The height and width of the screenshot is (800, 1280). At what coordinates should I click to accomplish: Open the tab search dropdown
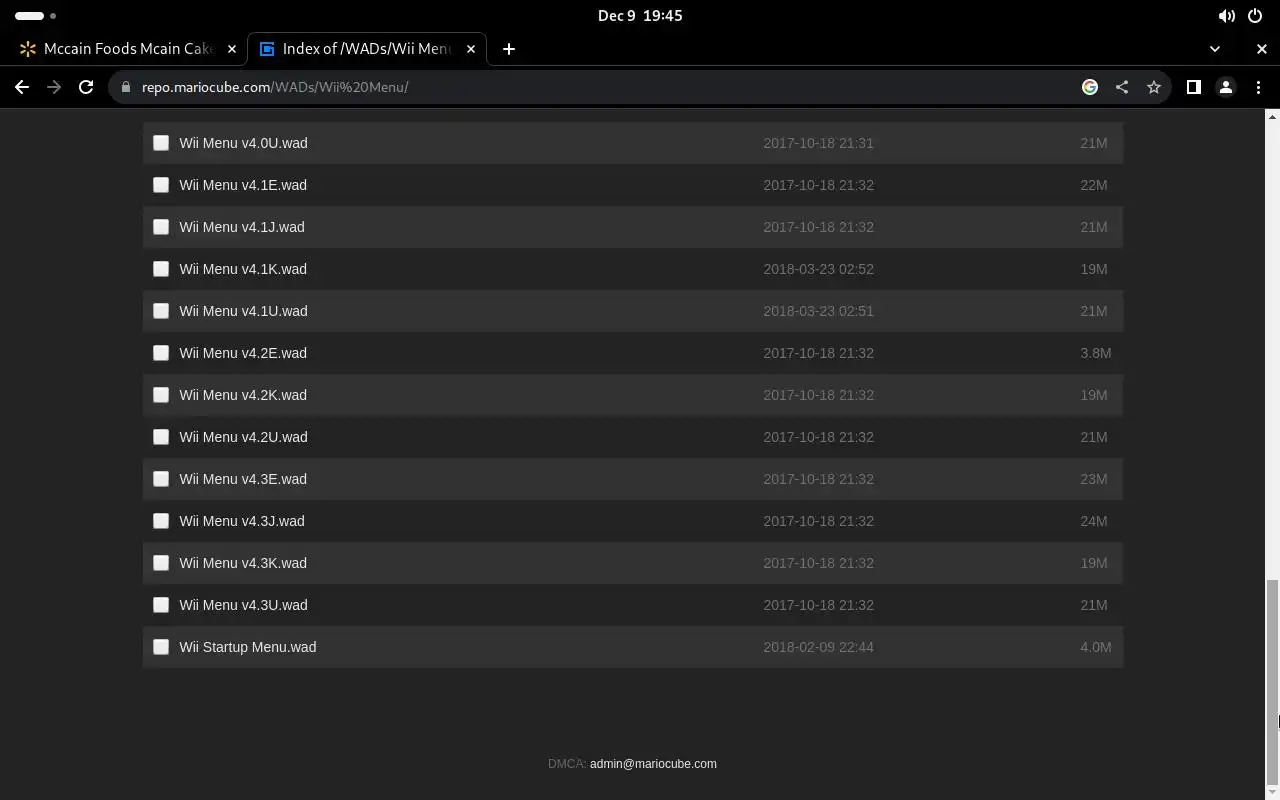click(1215, 49)
